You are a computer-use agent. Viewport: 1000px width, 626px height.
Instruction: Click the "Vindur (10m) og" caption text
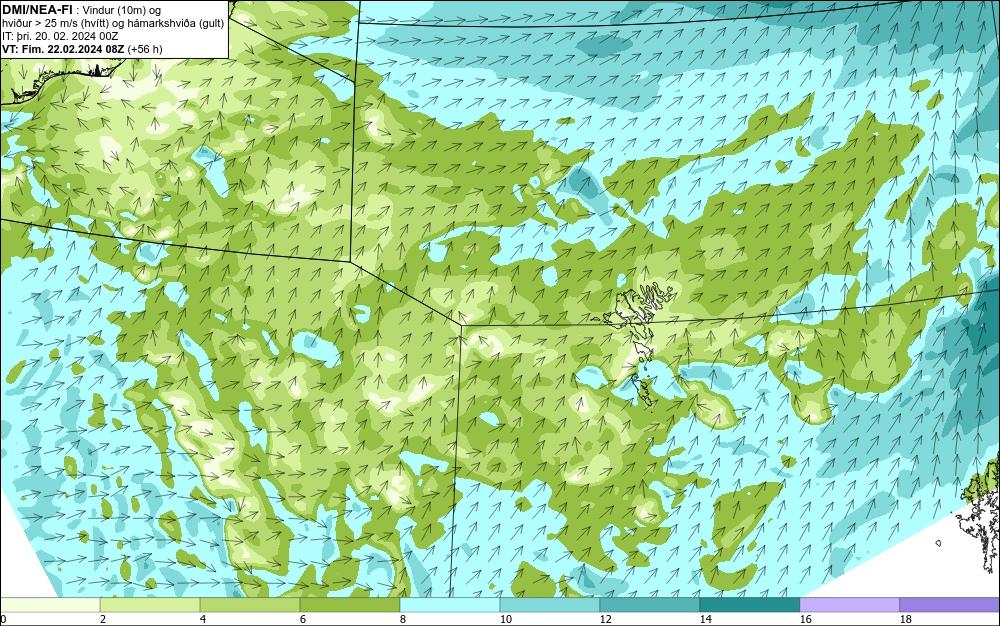[122, 10]
